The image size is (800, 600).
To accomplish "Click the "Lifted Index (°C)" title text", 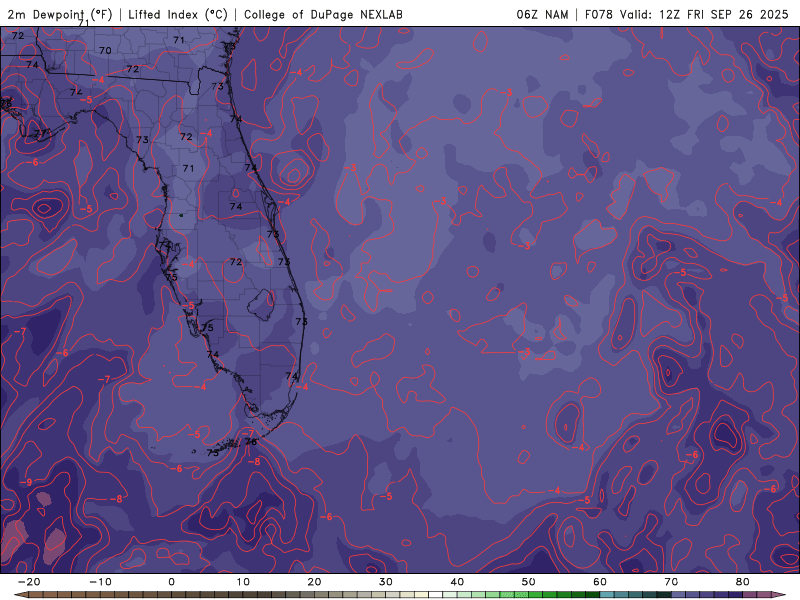I will click(x=178, y=14).
